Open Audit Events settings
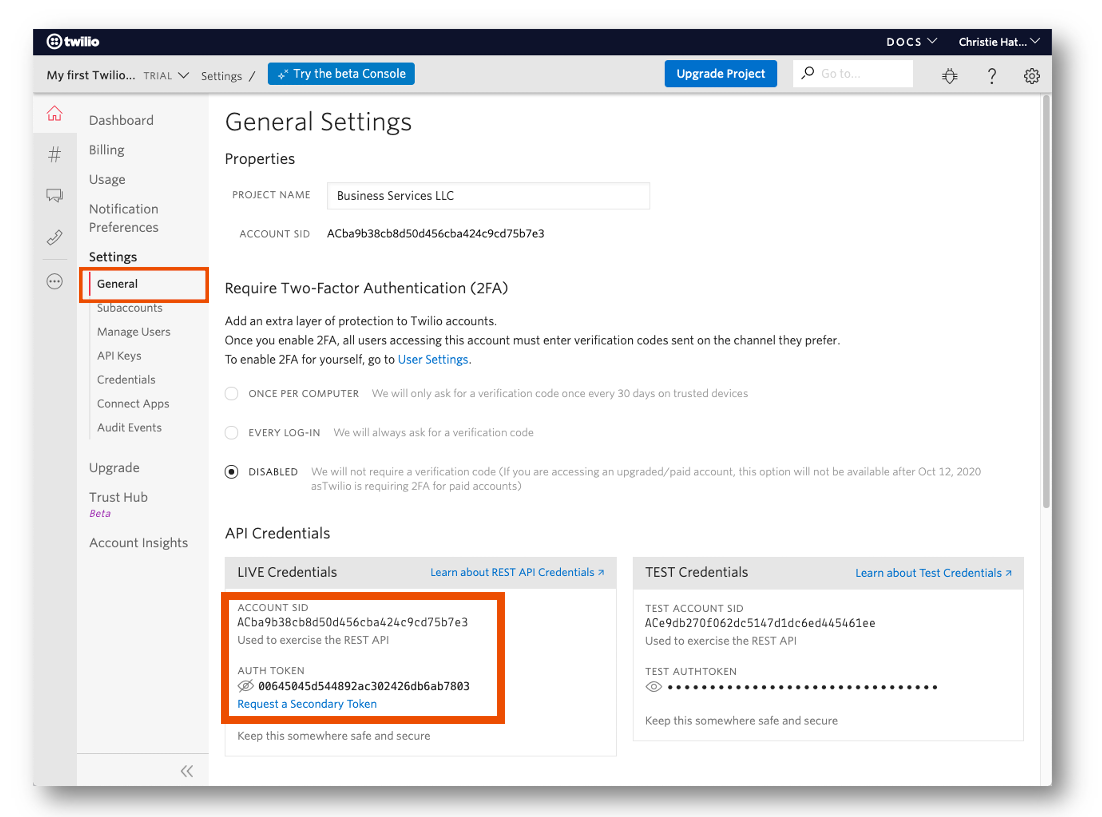 pos(129,427)
